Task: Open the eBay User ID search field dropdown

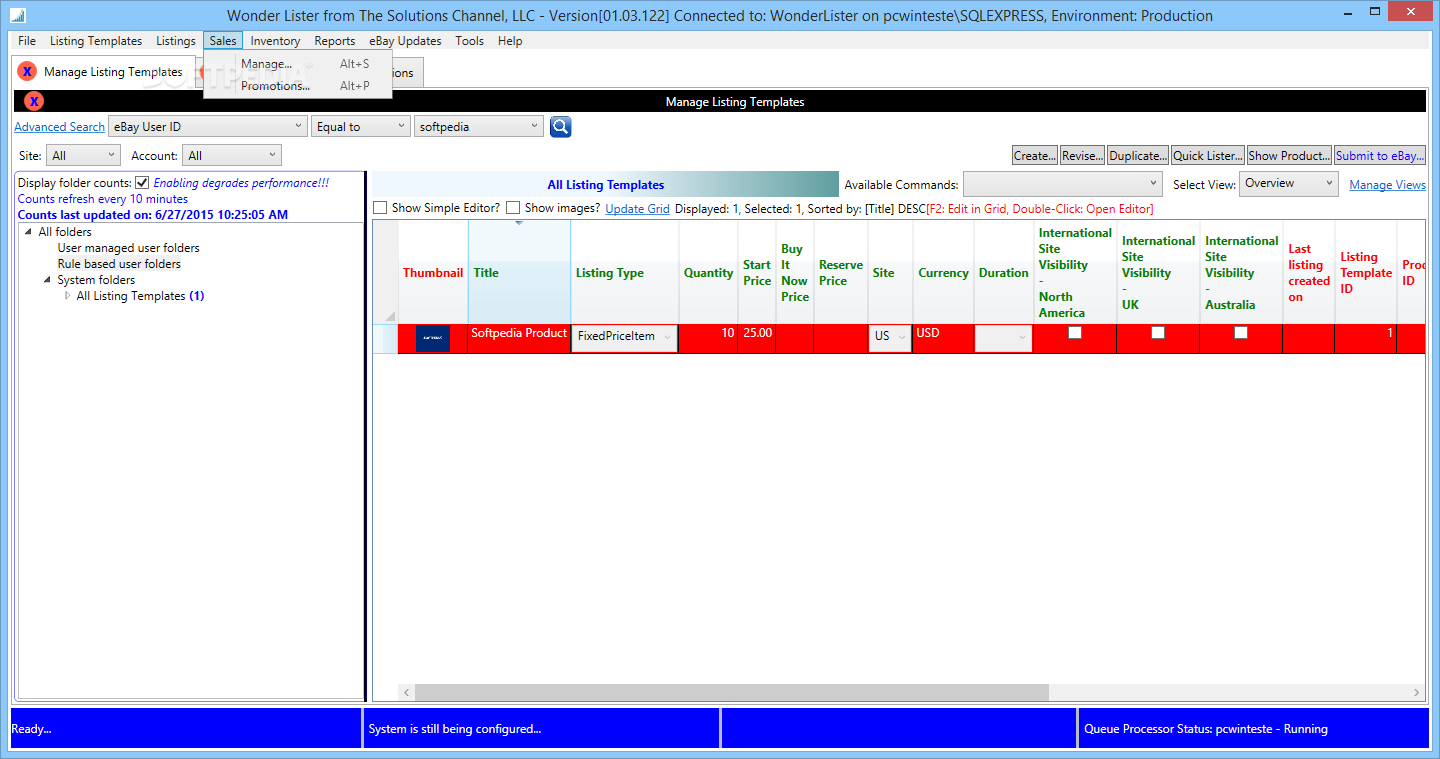Action: pyautogui.click(x=207, y=127)
